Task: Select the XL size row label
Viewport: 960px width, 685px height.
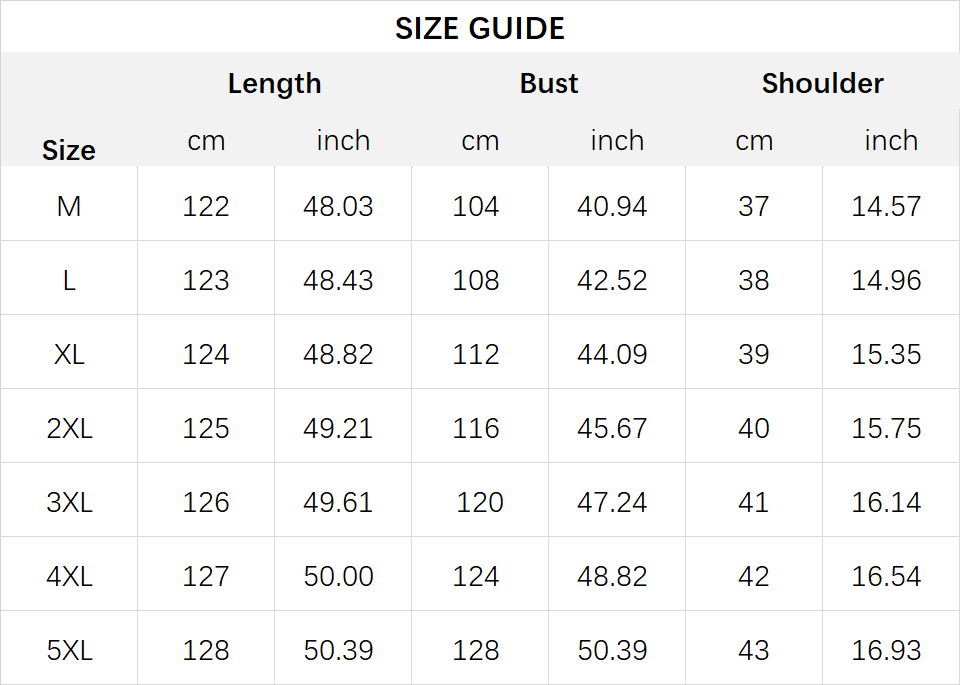Action: click(x=69, y=354)
